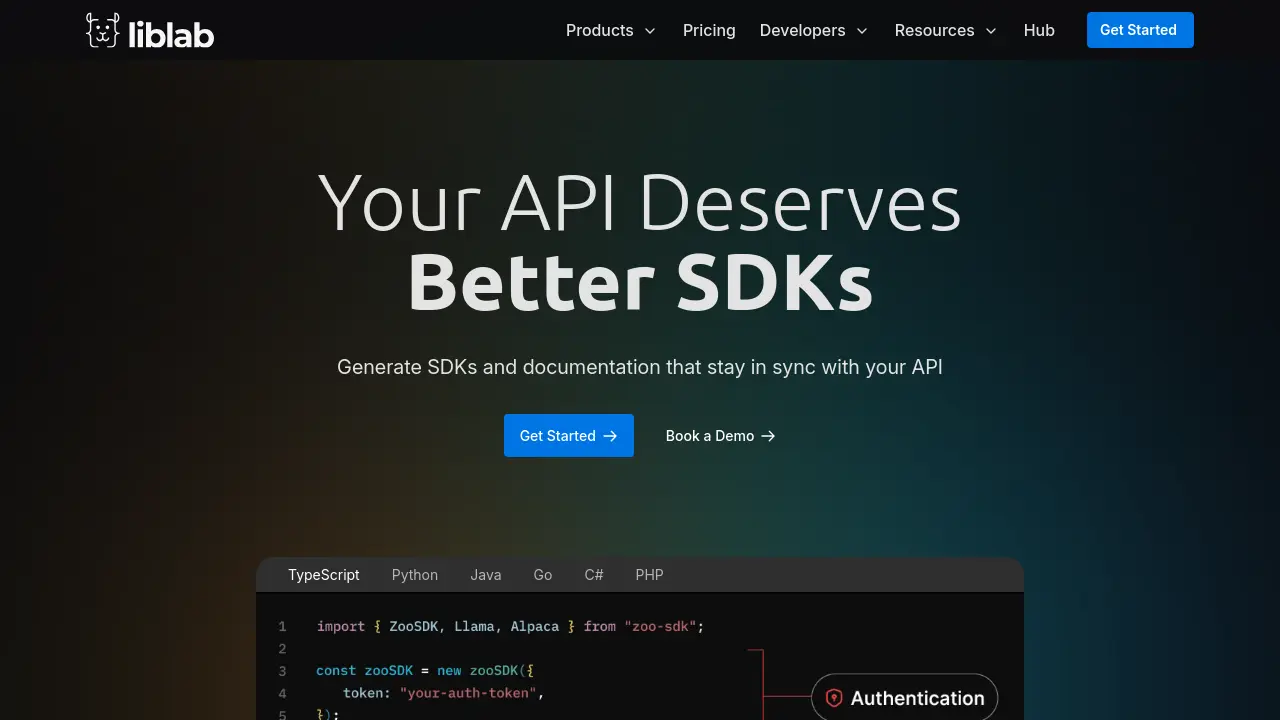The width and height of the screenshot is (1280, 720).
Task: Click Get Started in the top navigation
Action: coord(1140,30)
